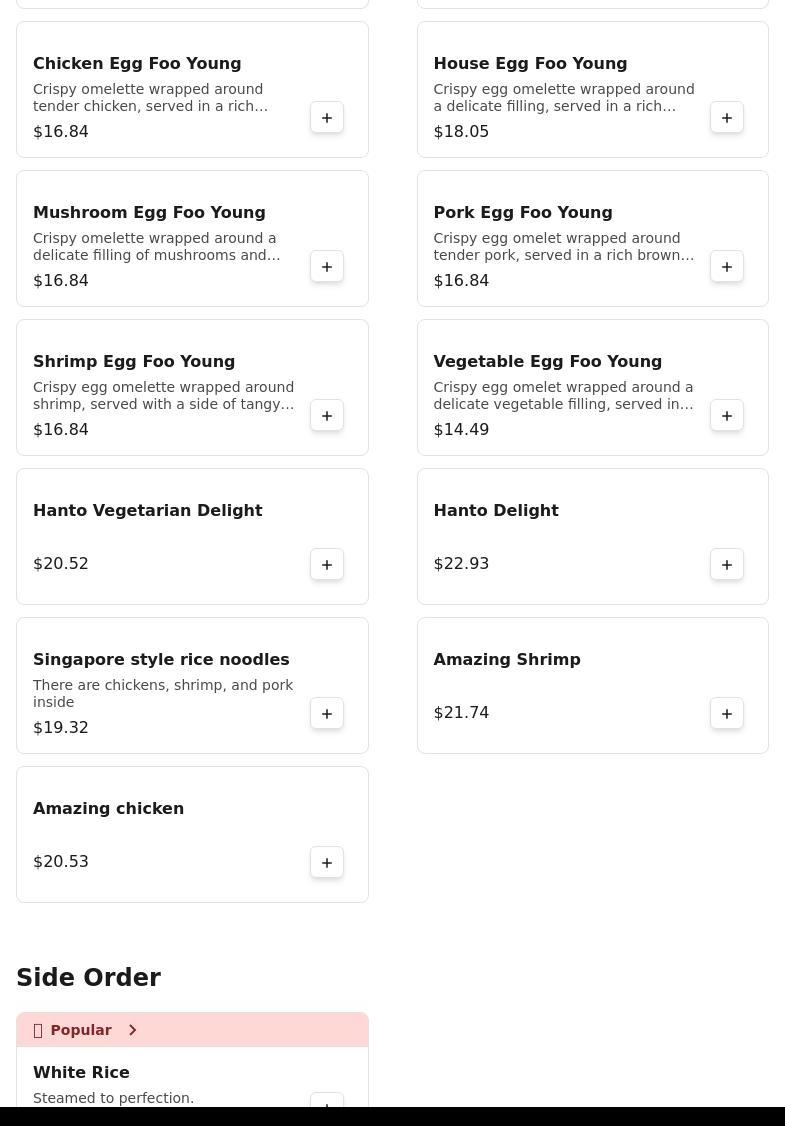
Task: Open Vegetable Egg Foo Young description text
Action: pos(563,396)
